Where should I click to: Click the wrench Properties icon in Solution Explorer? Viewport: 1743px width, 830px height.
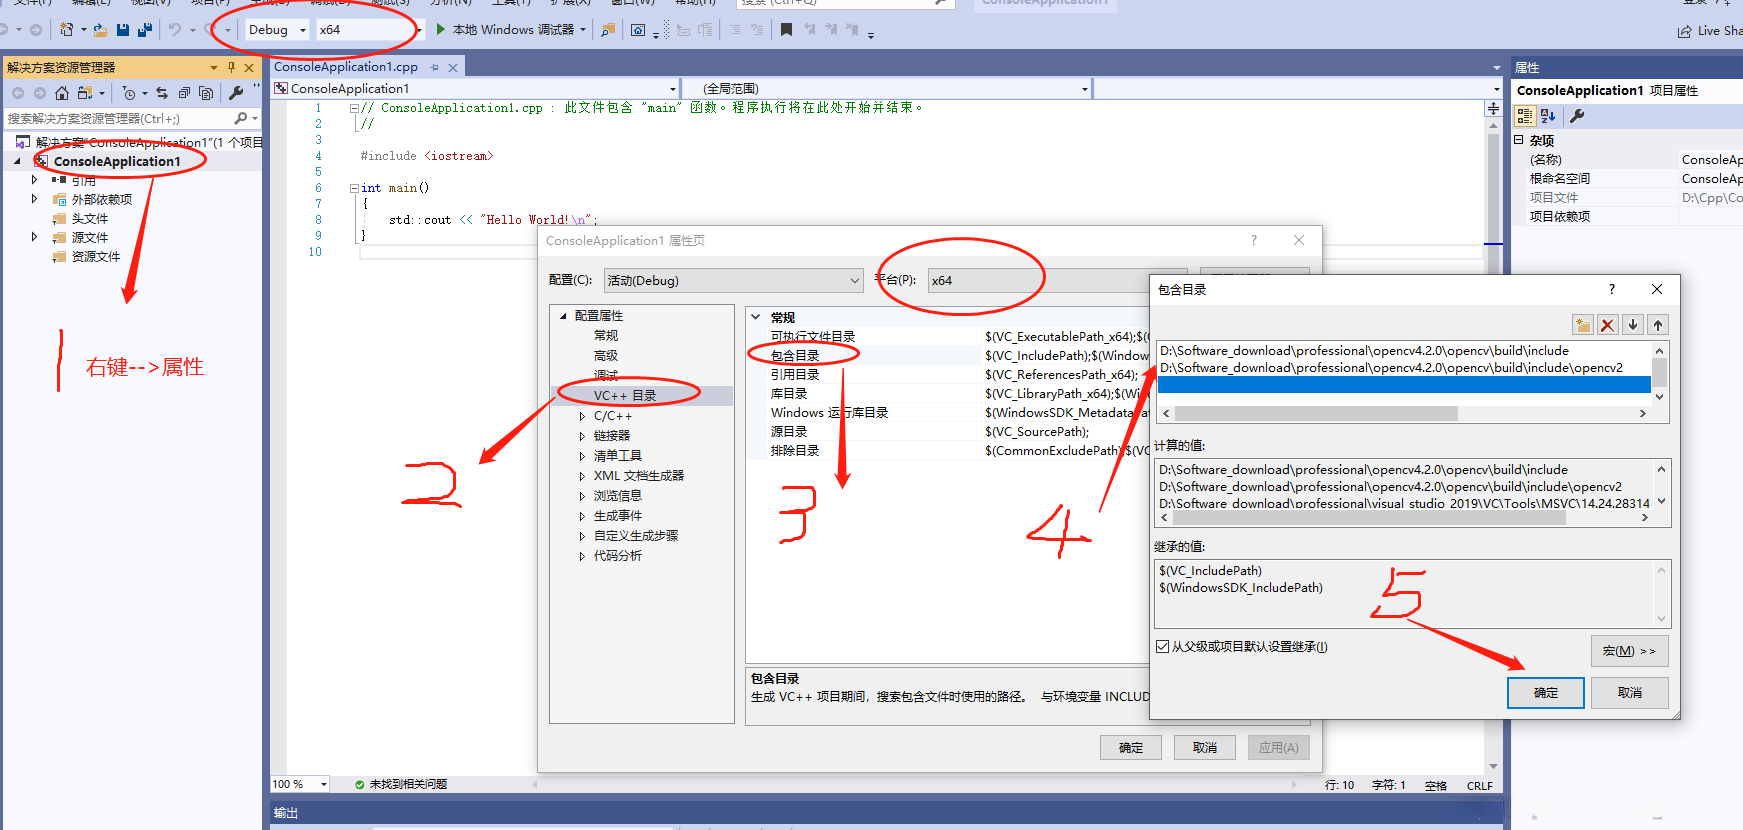point(236,93)
